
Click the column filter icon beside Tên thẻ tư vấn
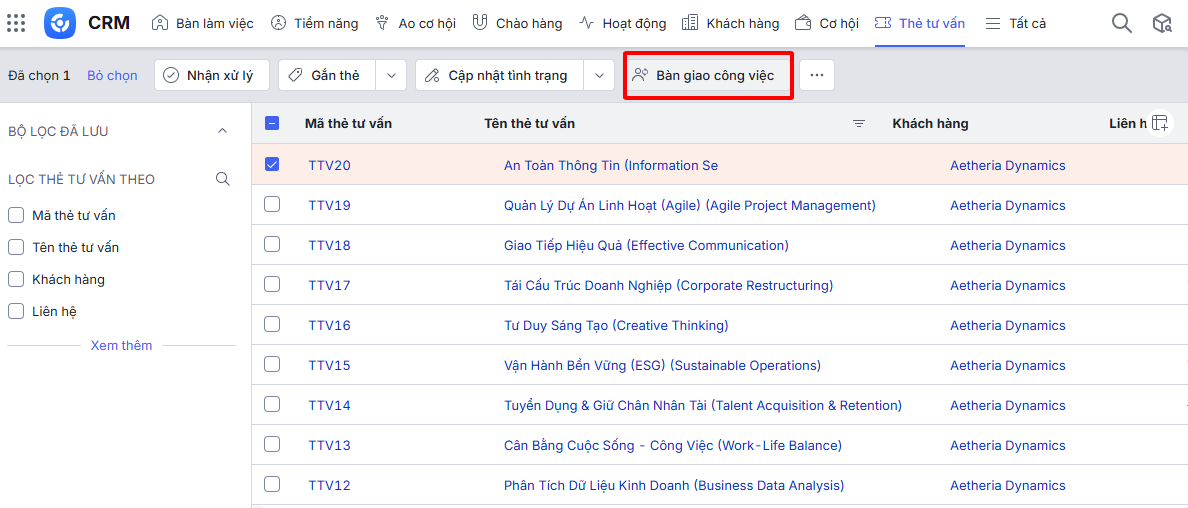pos(858,124)
